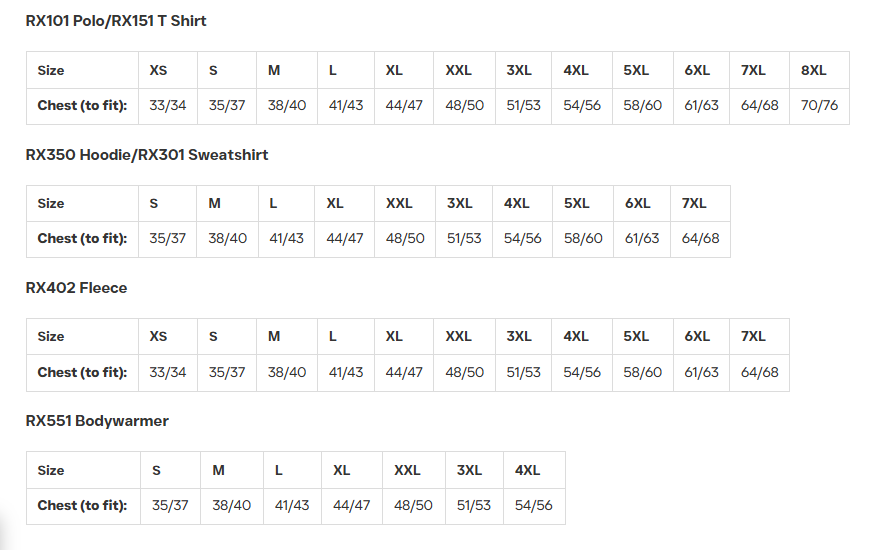This screenshot has height=550, width=870.
Task: Click 54/56 chest value in Bodywarmer table
Action: [x=533, y=506]
